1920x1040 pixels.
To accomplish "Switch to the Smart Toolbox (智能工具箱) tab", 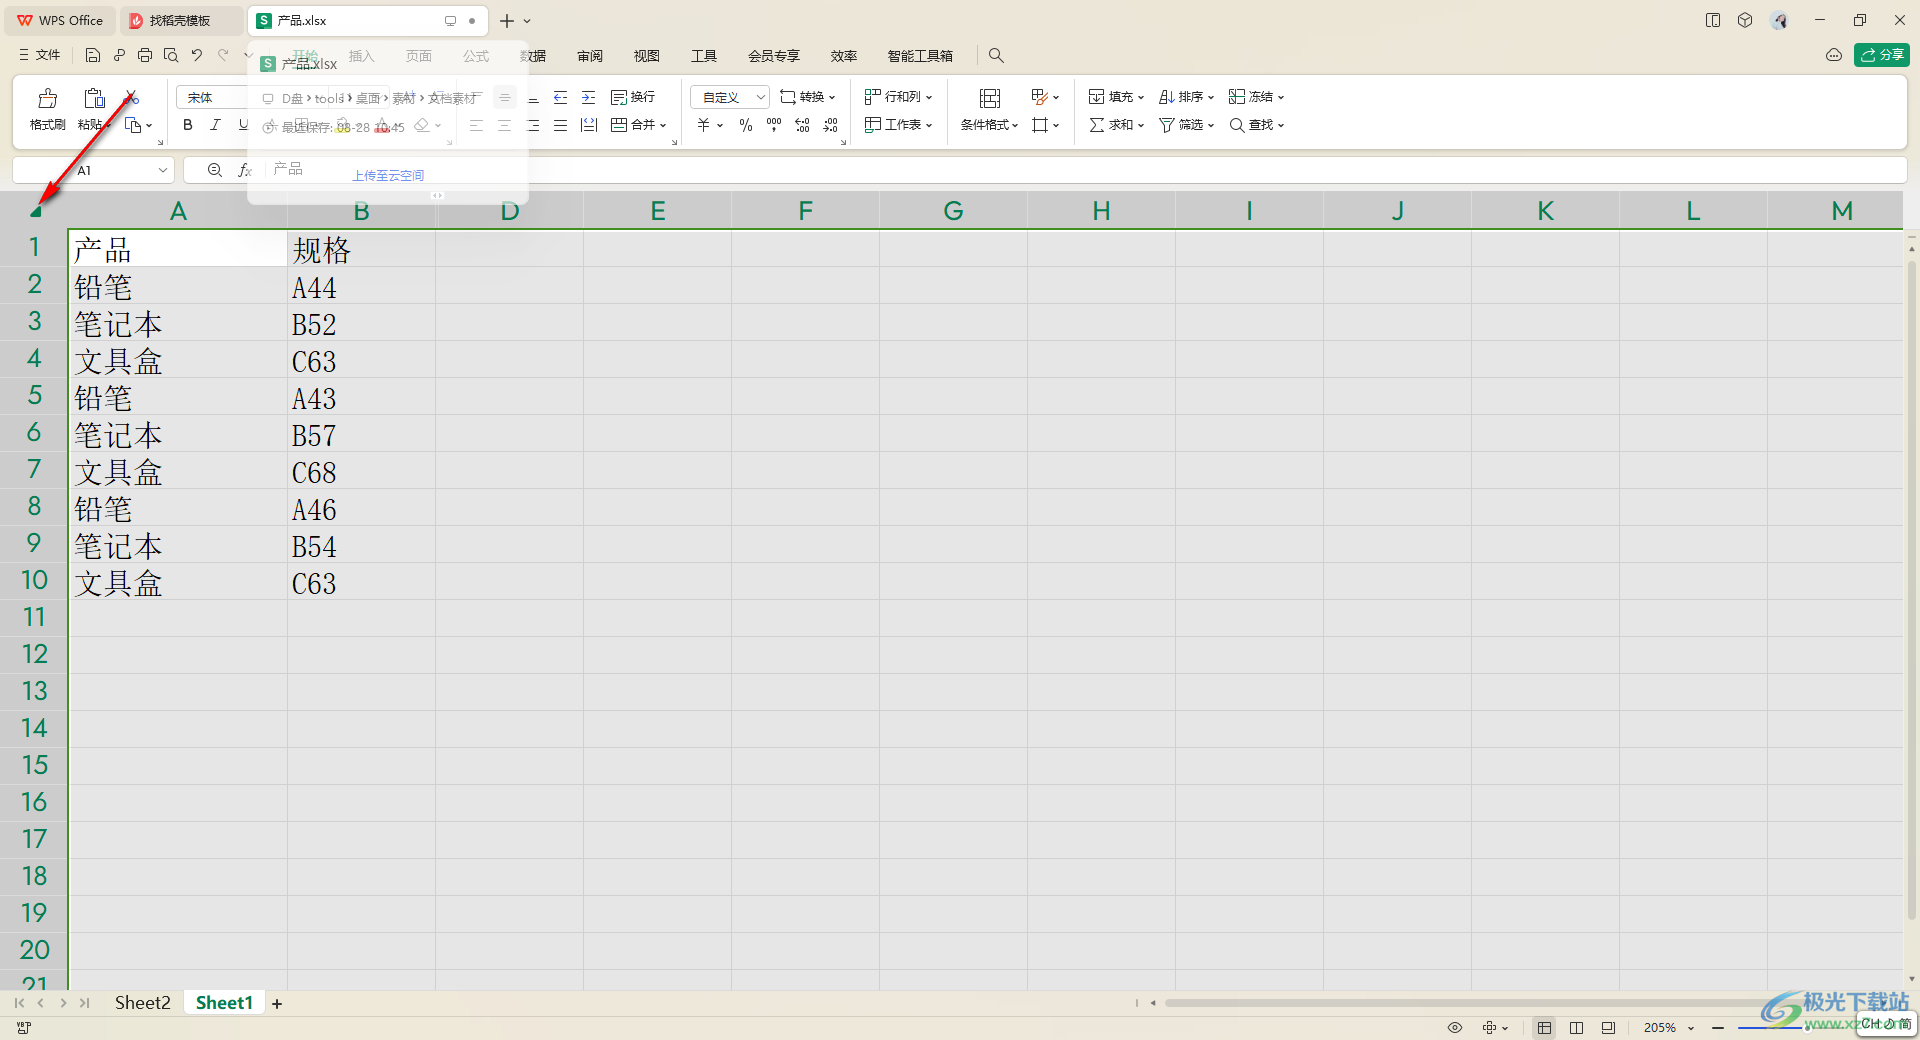I will pos(920,56).
